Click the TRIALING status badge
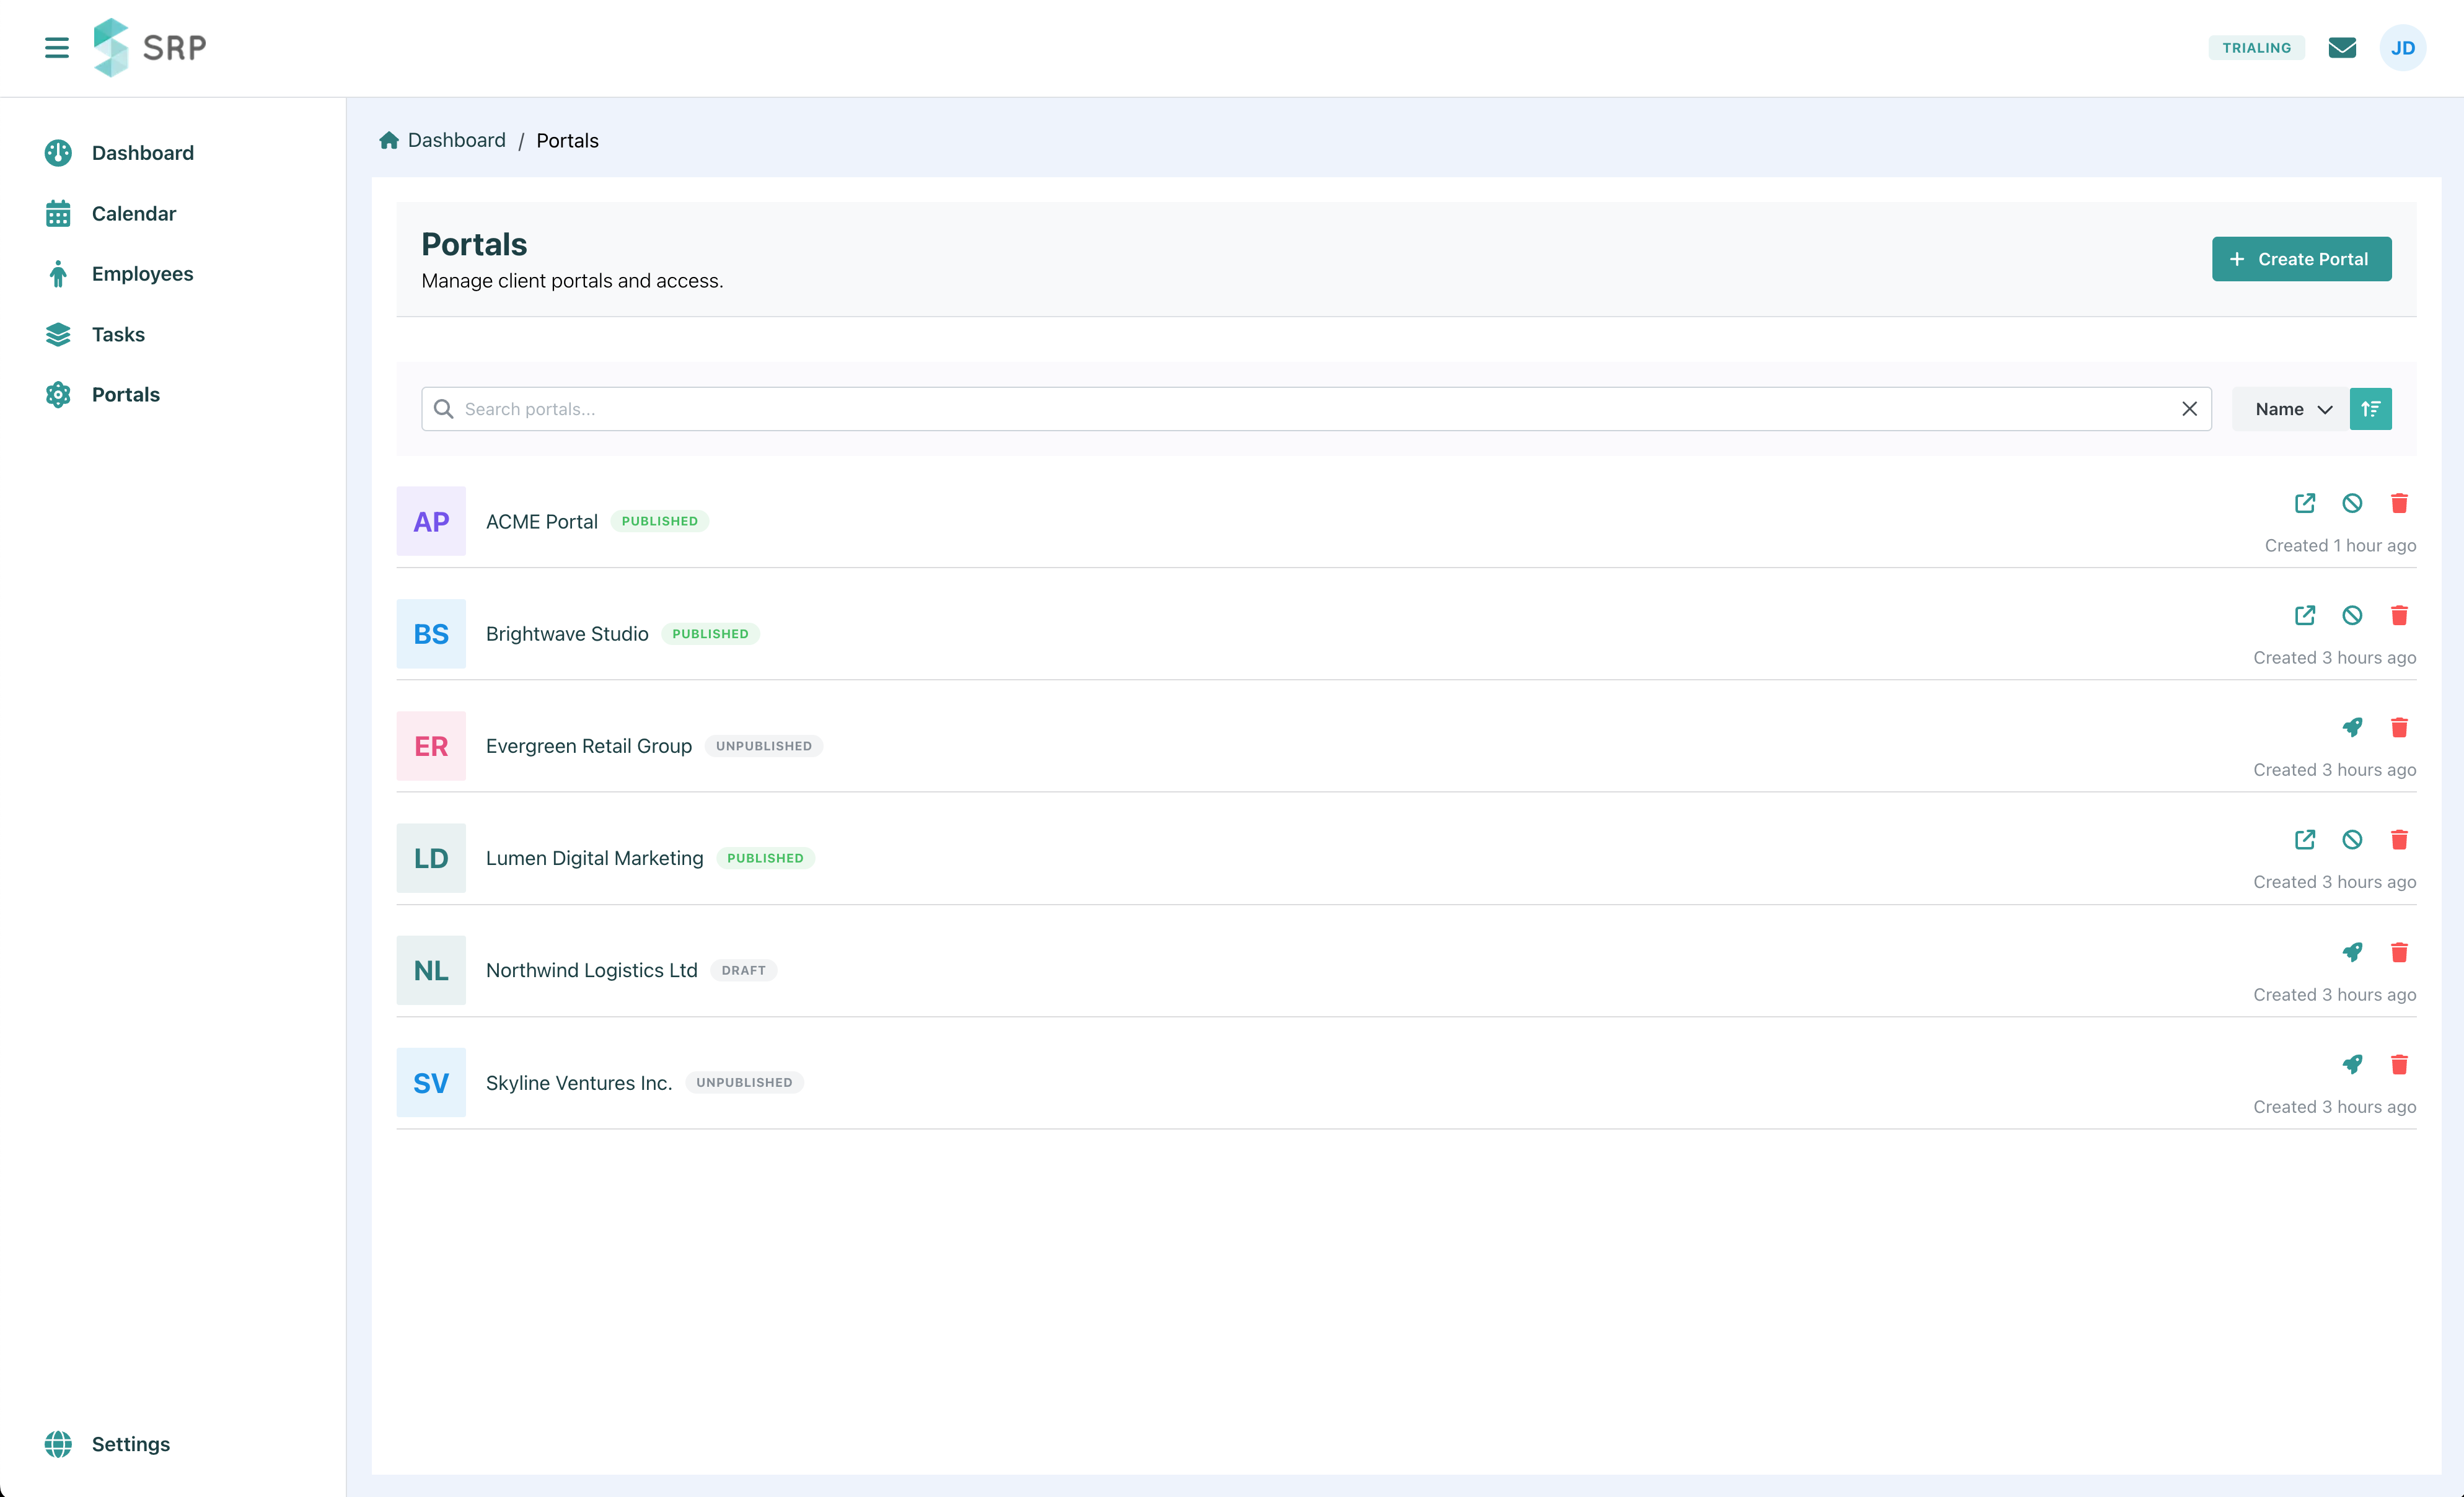Viewport: 2464px width, 1497px height. 2256,48
